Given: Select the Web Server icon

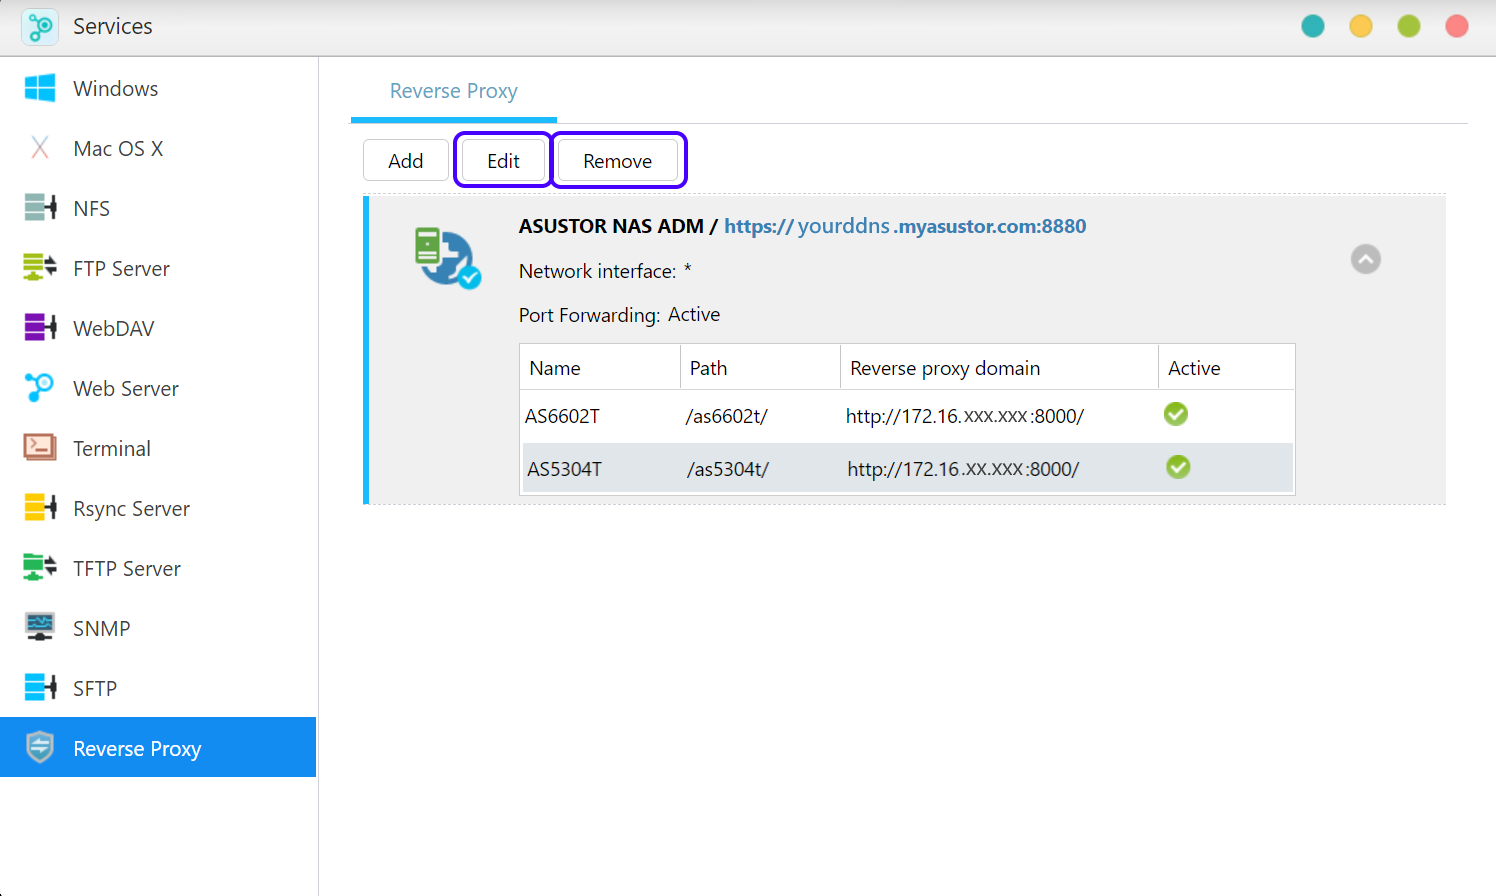Looking at the screenshot, I should click(40, 388).
